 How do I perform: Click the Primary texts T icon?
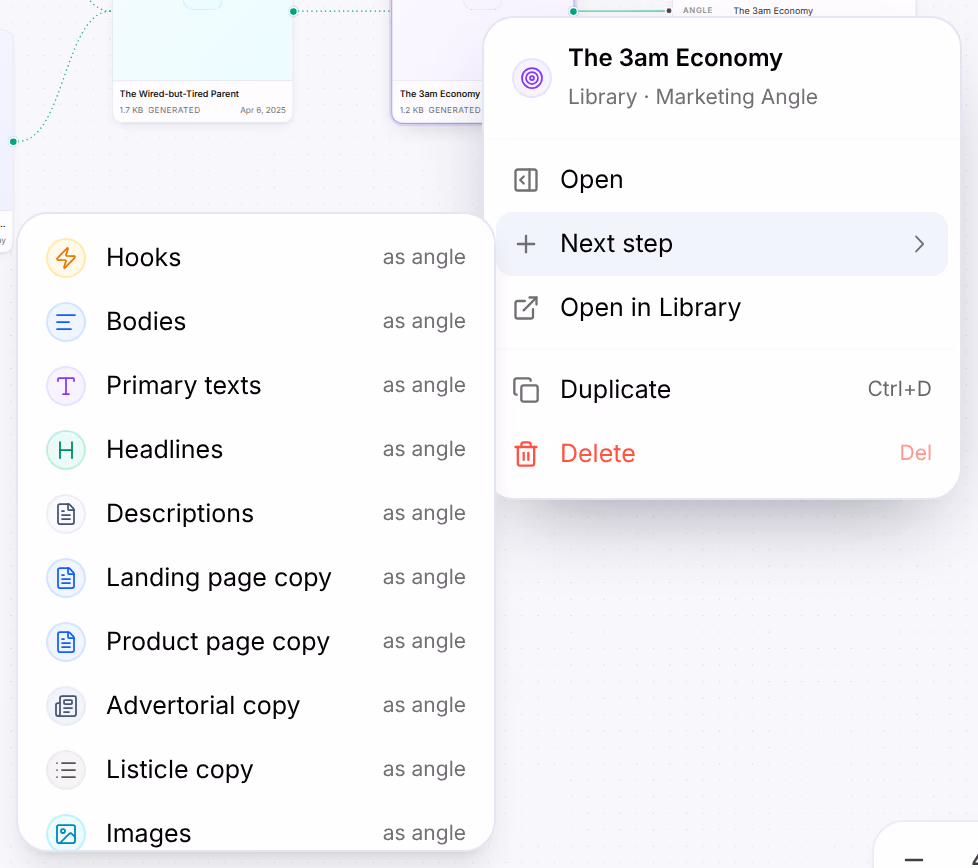pyautogui.click(x=65, y=386)
